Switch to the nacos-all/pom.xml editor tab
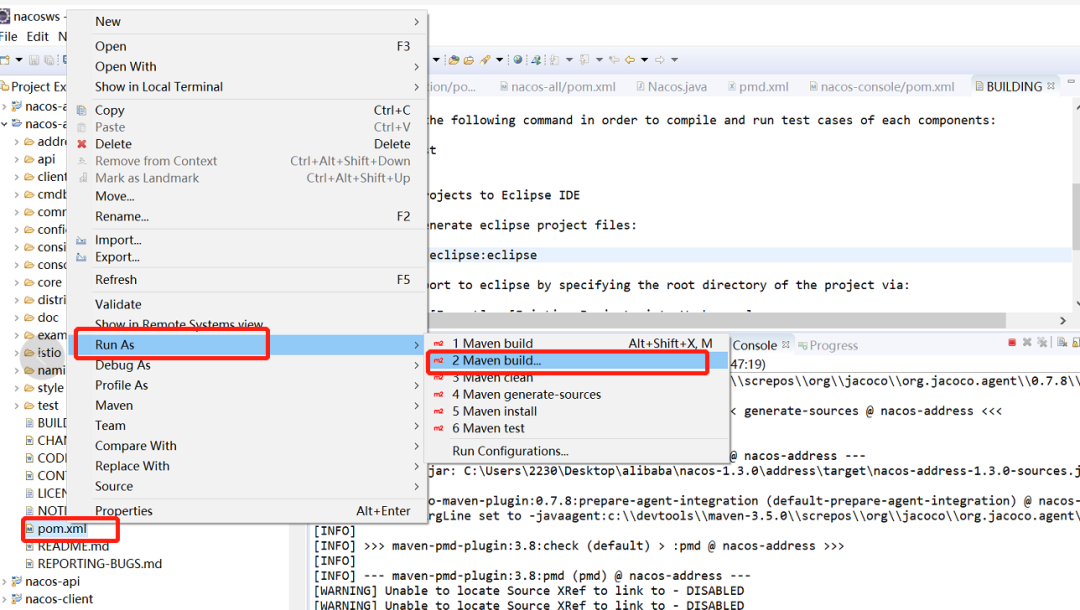 click(558, 87)
